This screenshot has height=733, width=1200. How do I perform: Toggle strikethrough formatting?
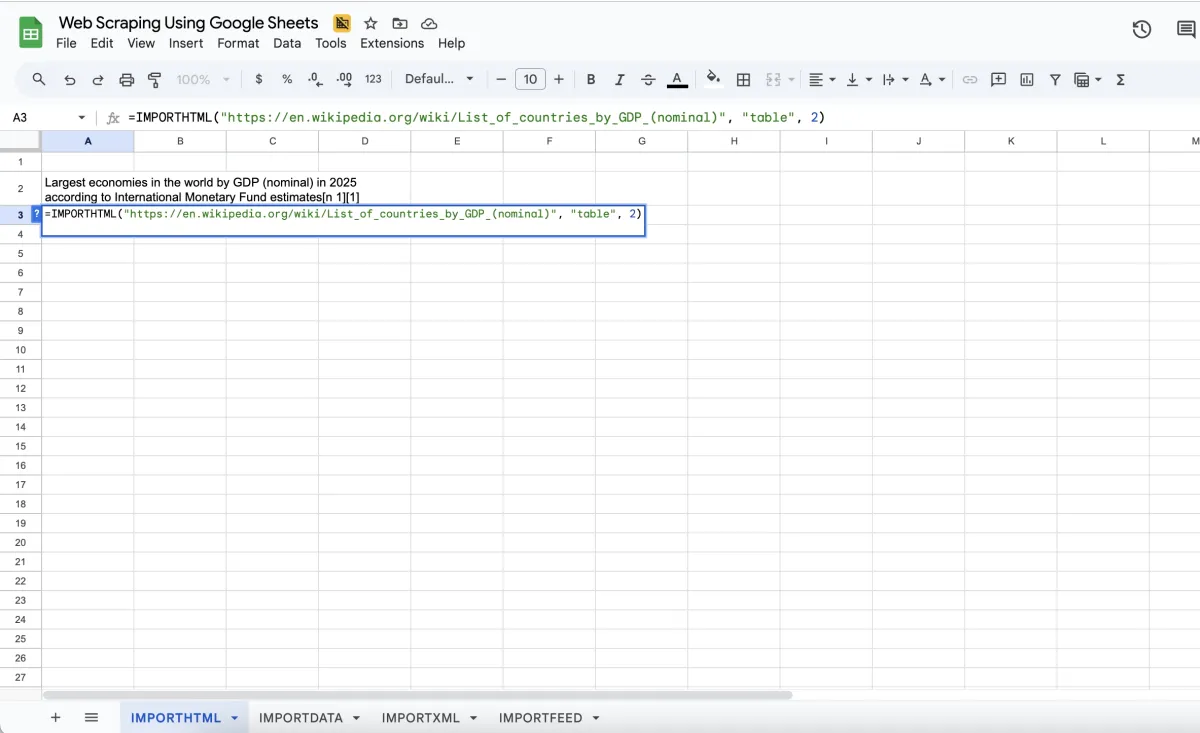648,79
